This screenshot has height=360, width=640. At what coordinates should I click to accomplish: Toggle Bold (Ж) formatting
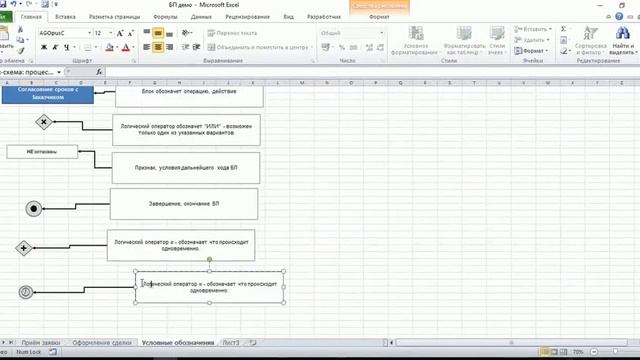(x=44, y=47)
